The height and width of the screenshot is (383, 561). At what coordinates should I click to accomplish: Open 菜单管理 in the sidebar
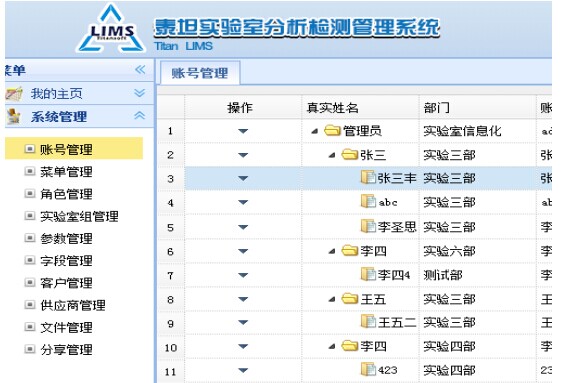tap(66, 172)
